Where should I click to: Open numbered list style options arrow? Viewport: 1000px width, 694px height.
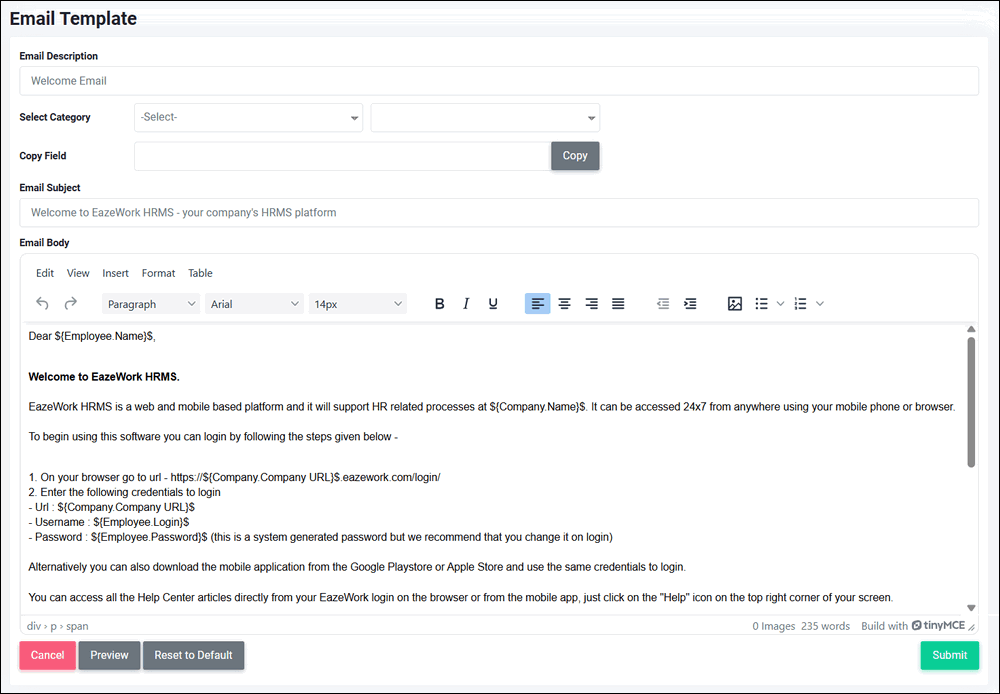[820, 304]
